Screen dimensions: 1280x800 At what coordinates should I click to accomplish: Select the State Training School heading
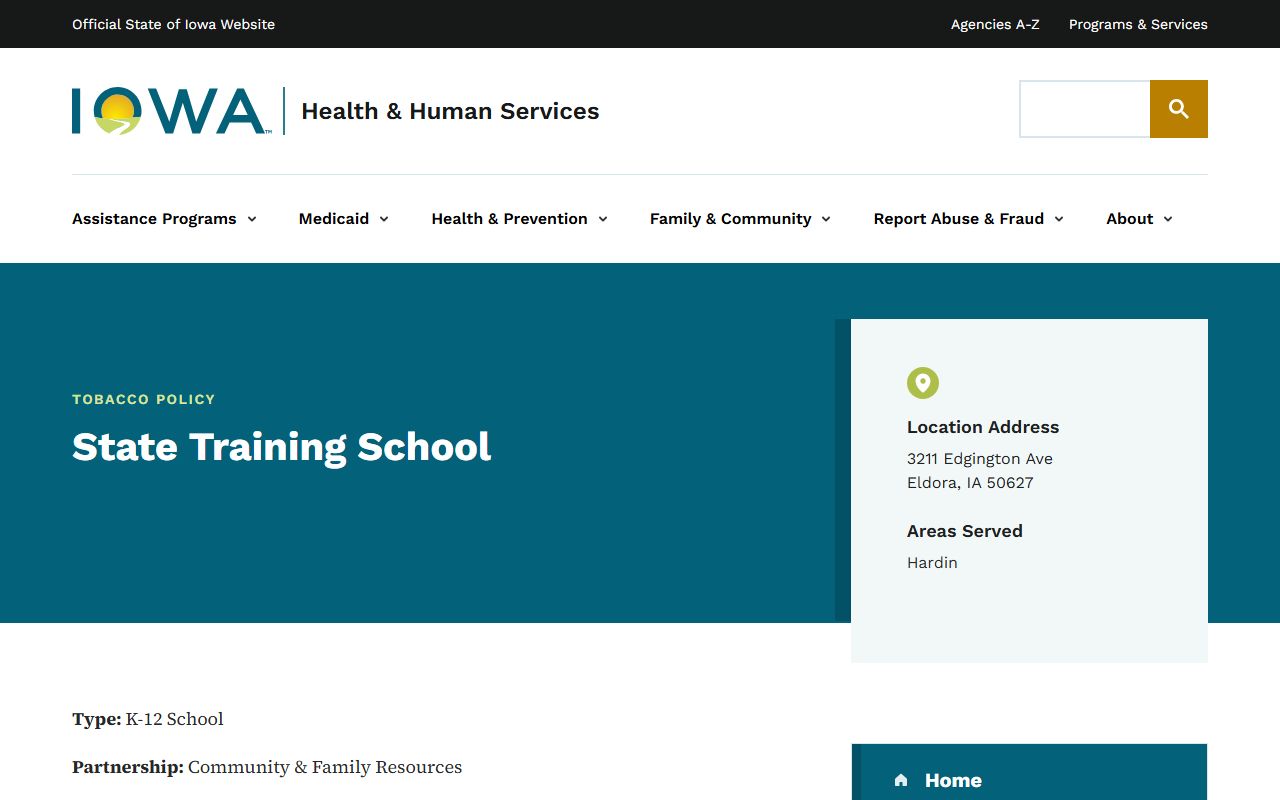click(x=282, y=447)
